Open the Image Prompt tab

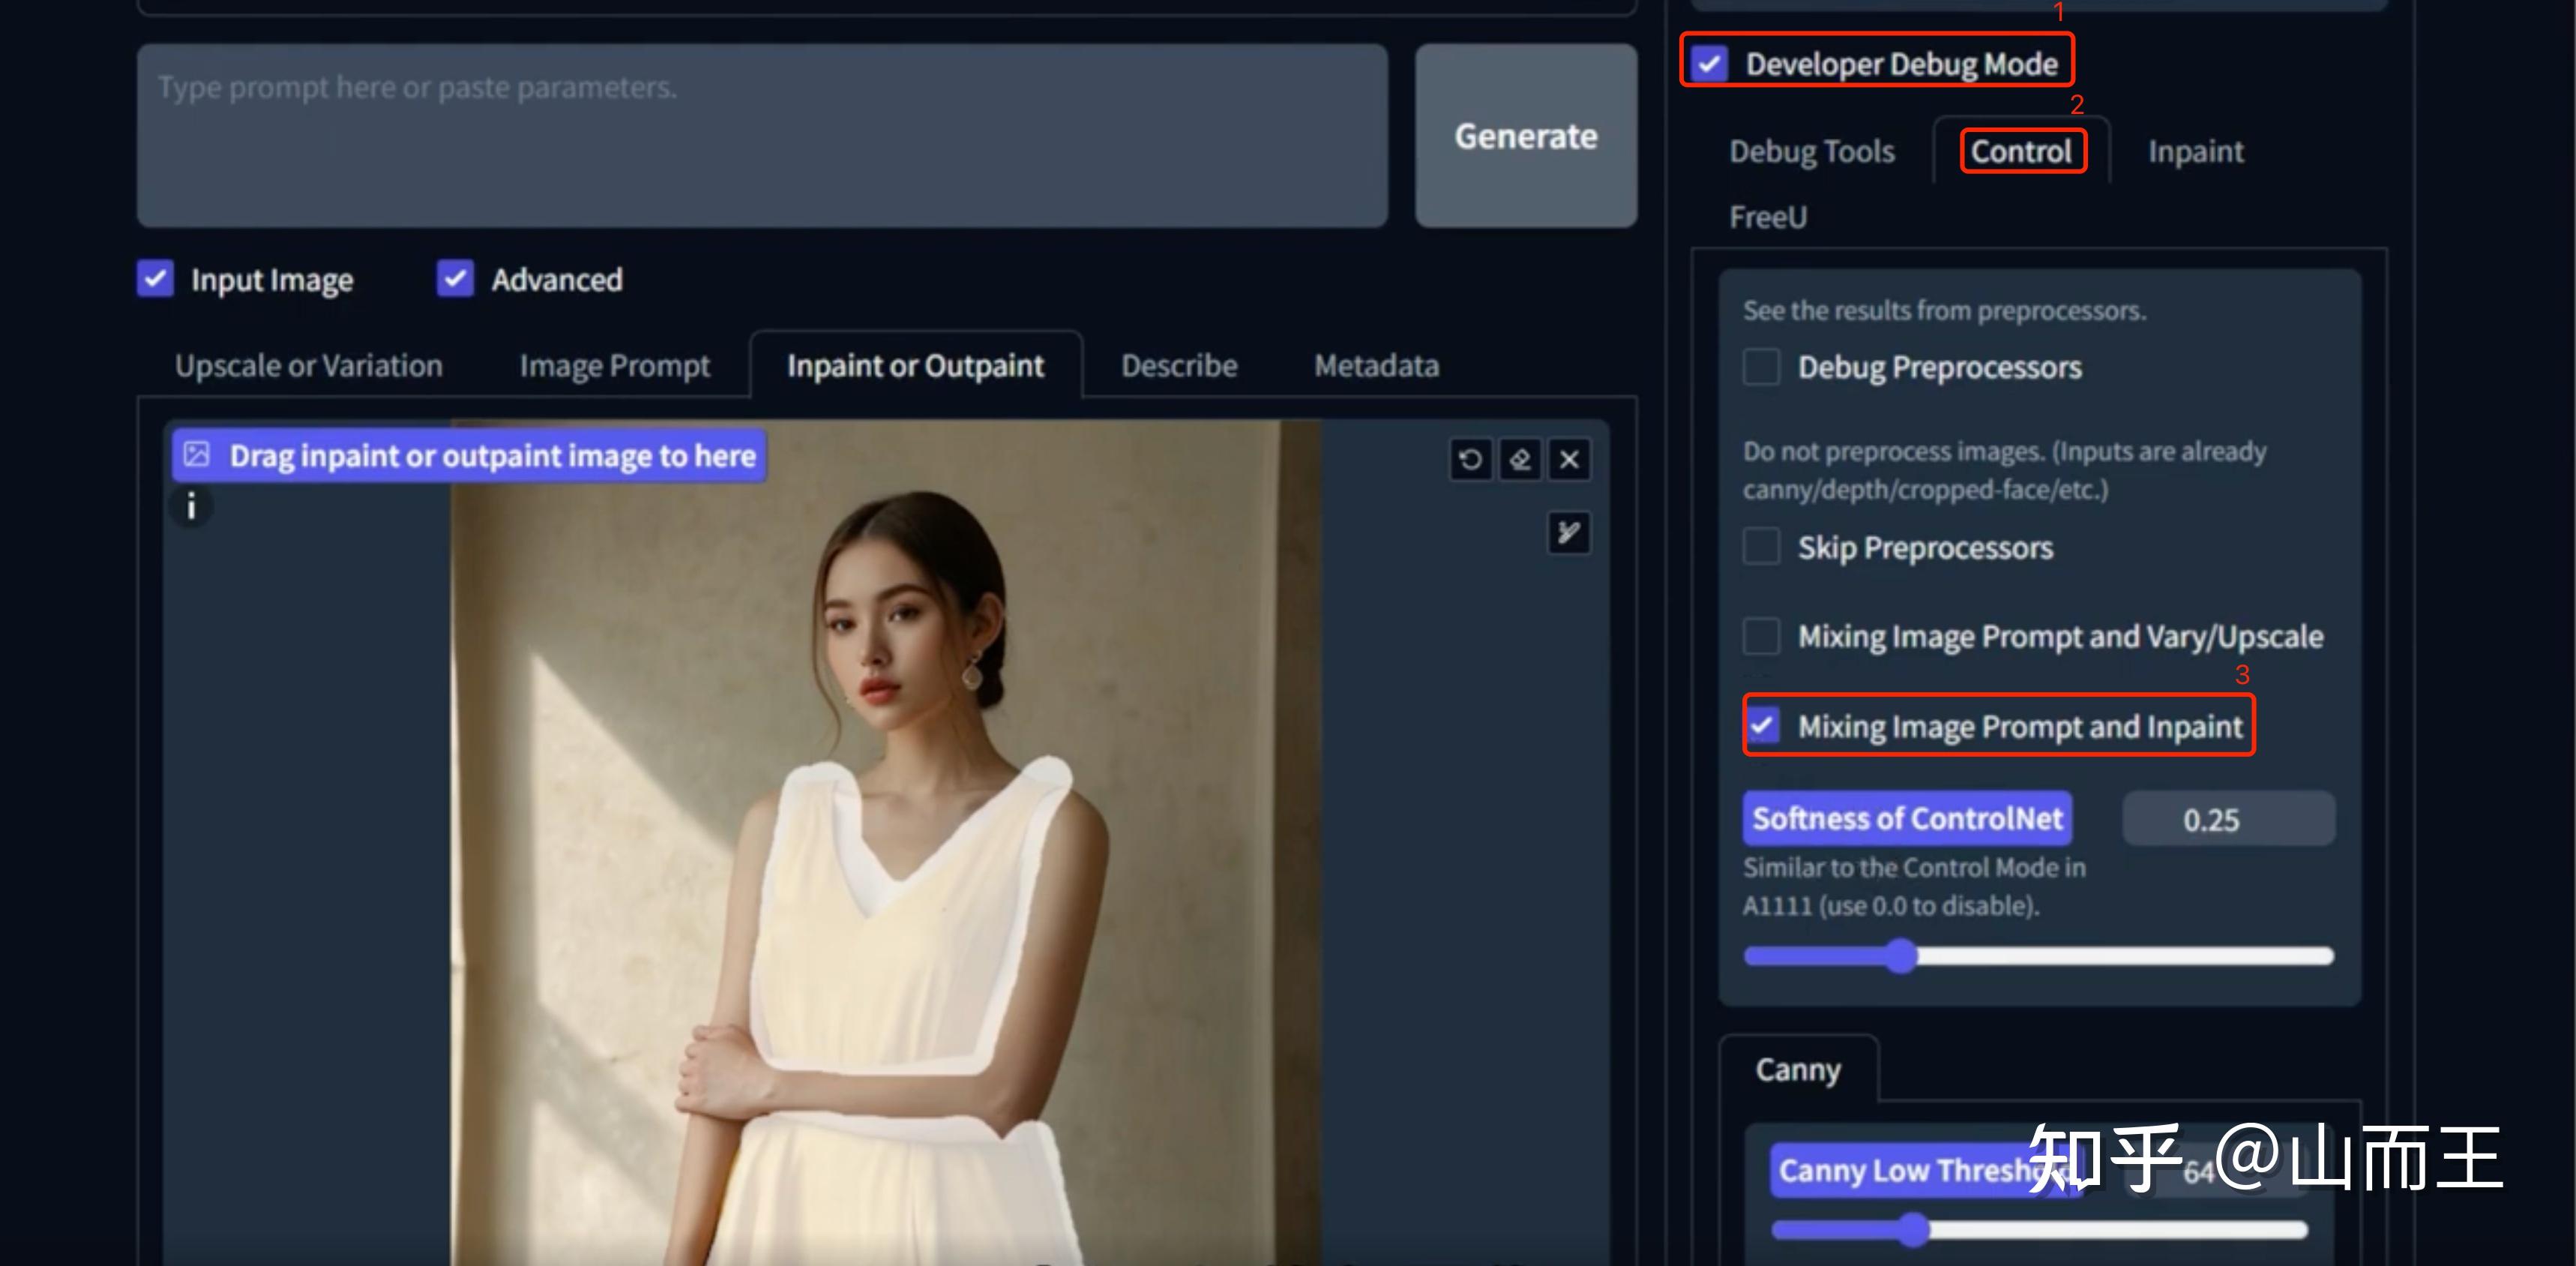[x=615, y=366]
